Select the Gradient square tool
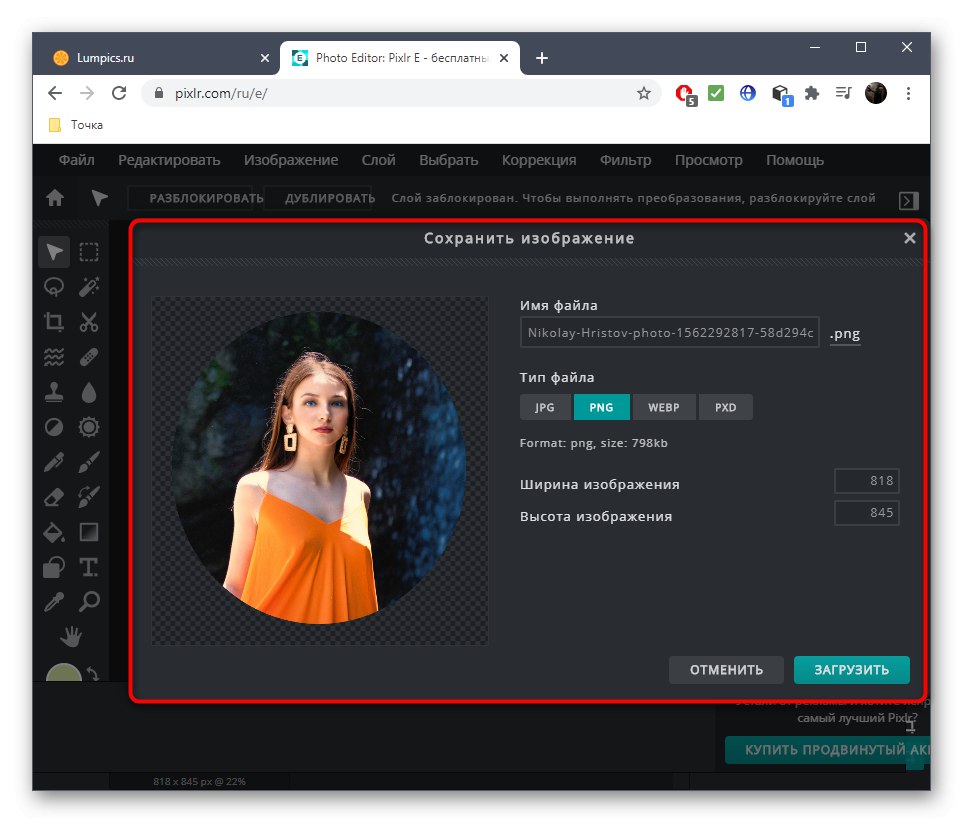The height and width of the screenshot is (823, 963). point(89,532)
